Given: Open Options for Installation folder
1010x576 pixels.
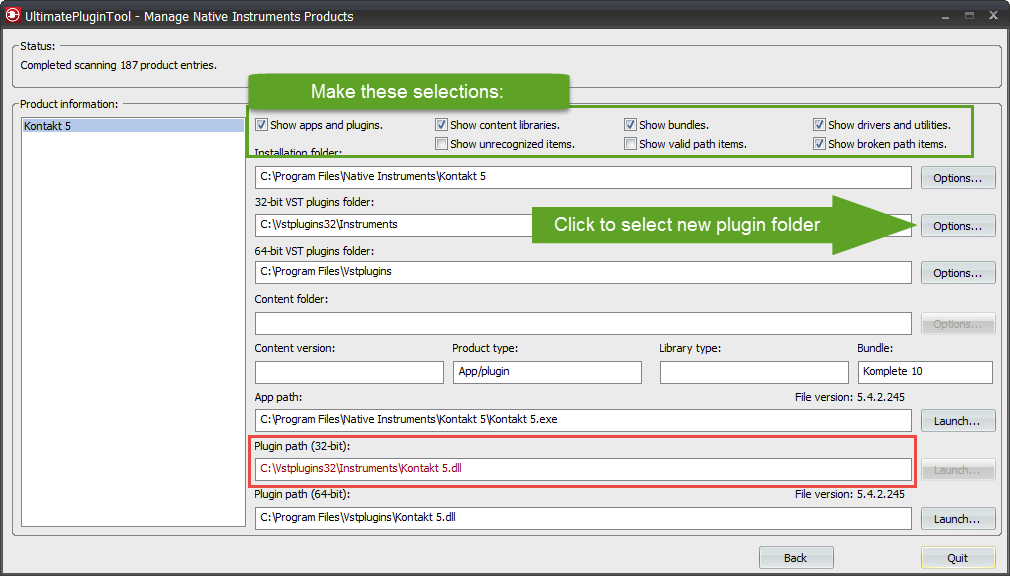Looking at the screenshot, I should click(958, 178).
